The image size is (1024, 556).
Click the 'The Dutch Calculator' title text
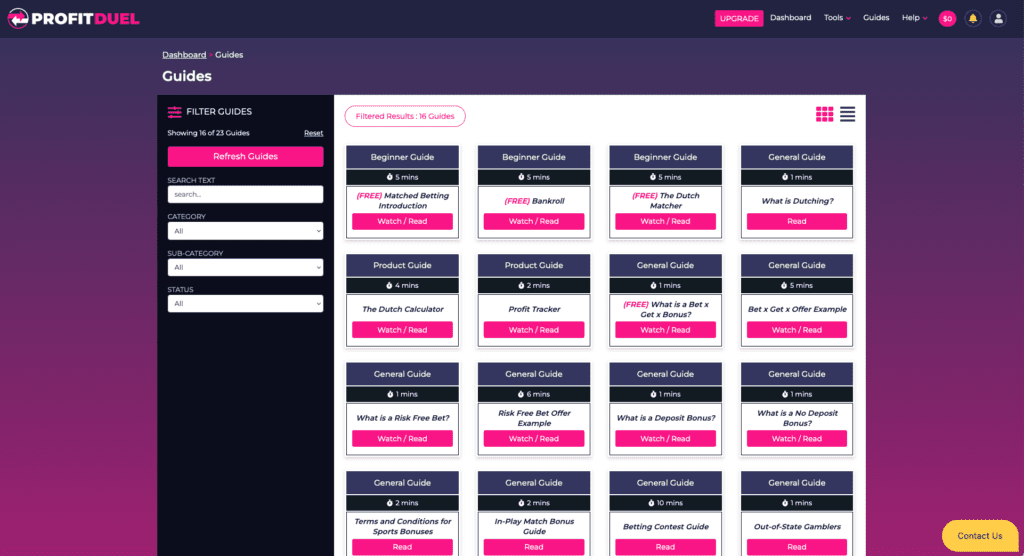coord(402,309)
